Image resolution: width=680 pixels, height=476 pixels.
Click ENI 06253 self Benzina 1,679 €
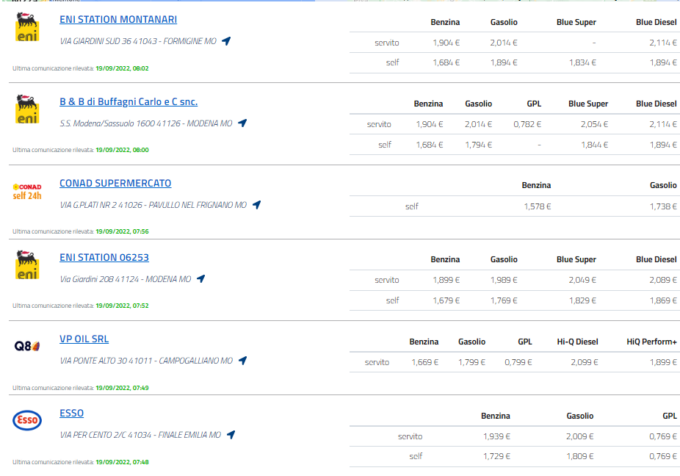446,300
